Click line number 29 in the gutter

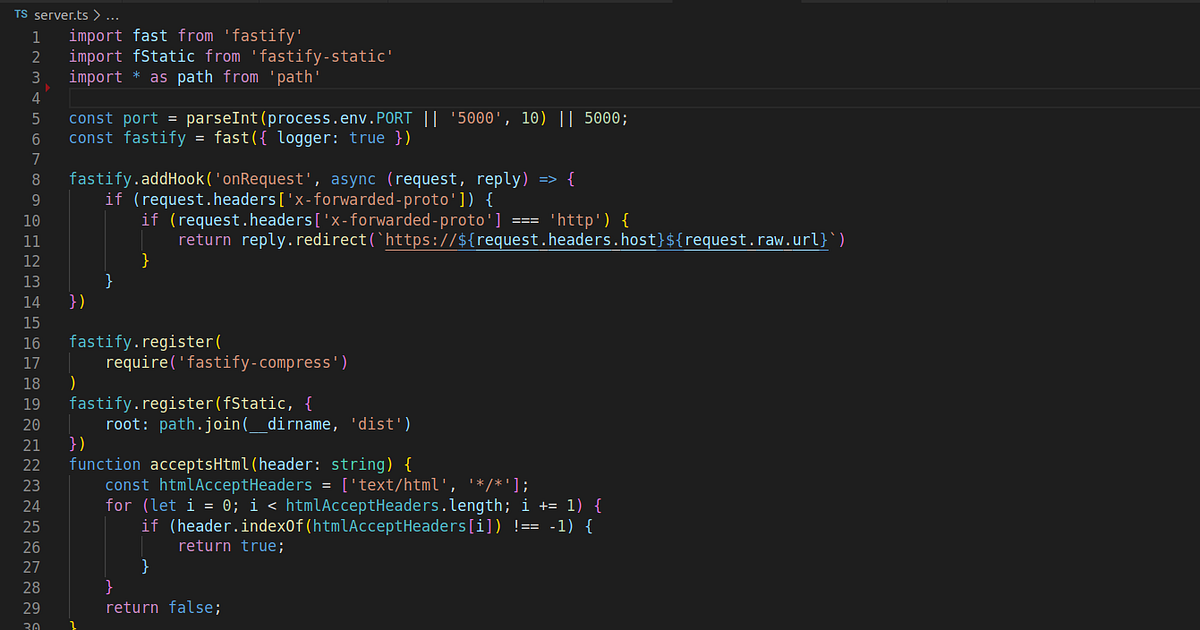pyautogui.click(x=30, y=608)
